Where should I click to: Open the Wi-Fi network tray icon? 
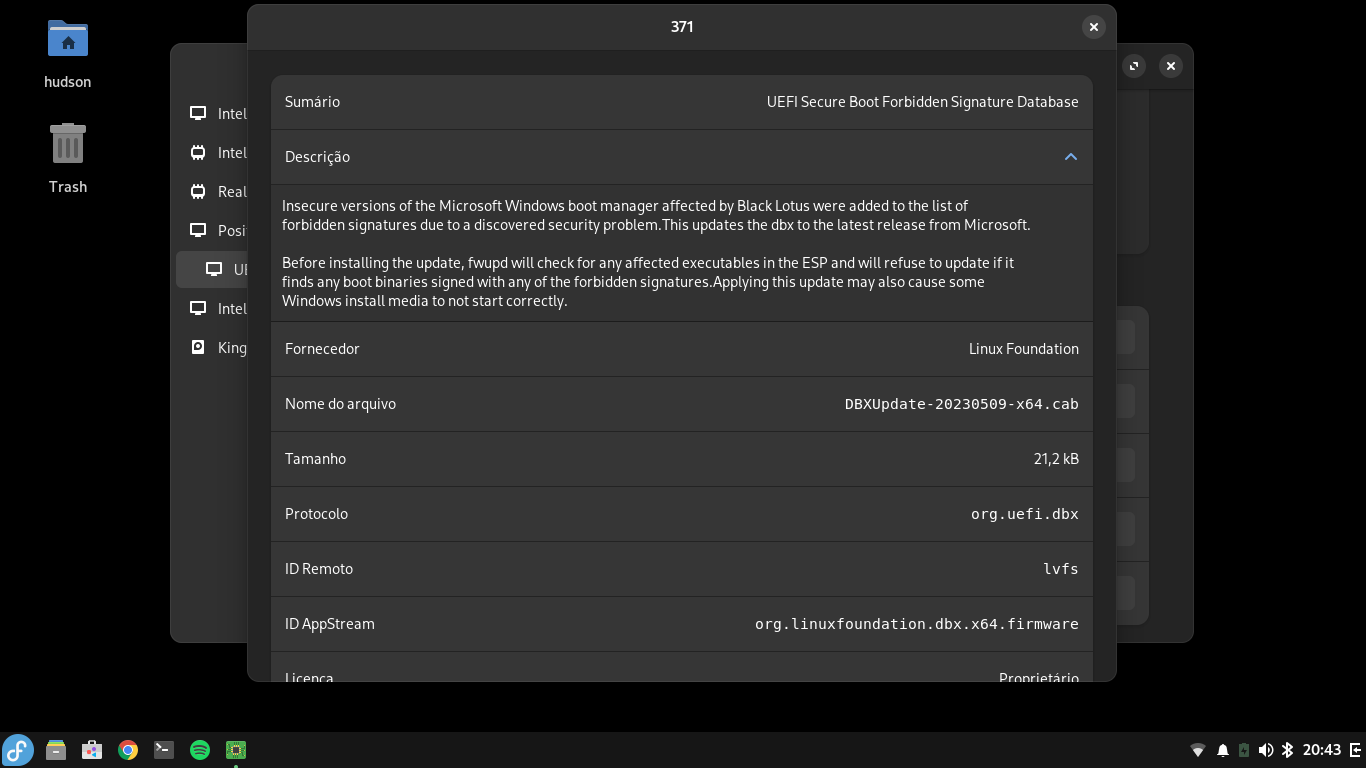click(1198, 750)
